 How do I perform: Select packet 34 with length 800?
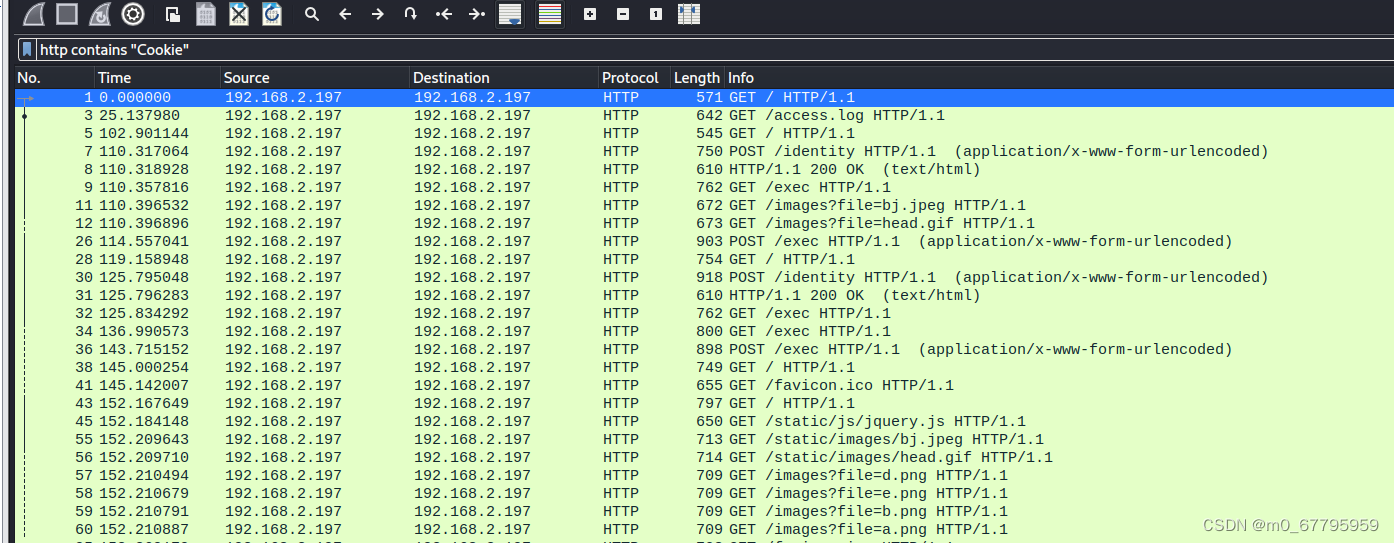pyautogui.click(x=704, y=332)
